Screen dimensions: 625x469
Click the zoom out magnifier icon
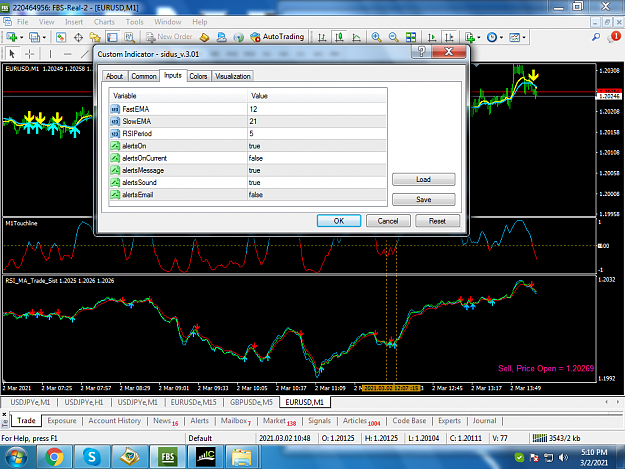[x=393, y=37]
